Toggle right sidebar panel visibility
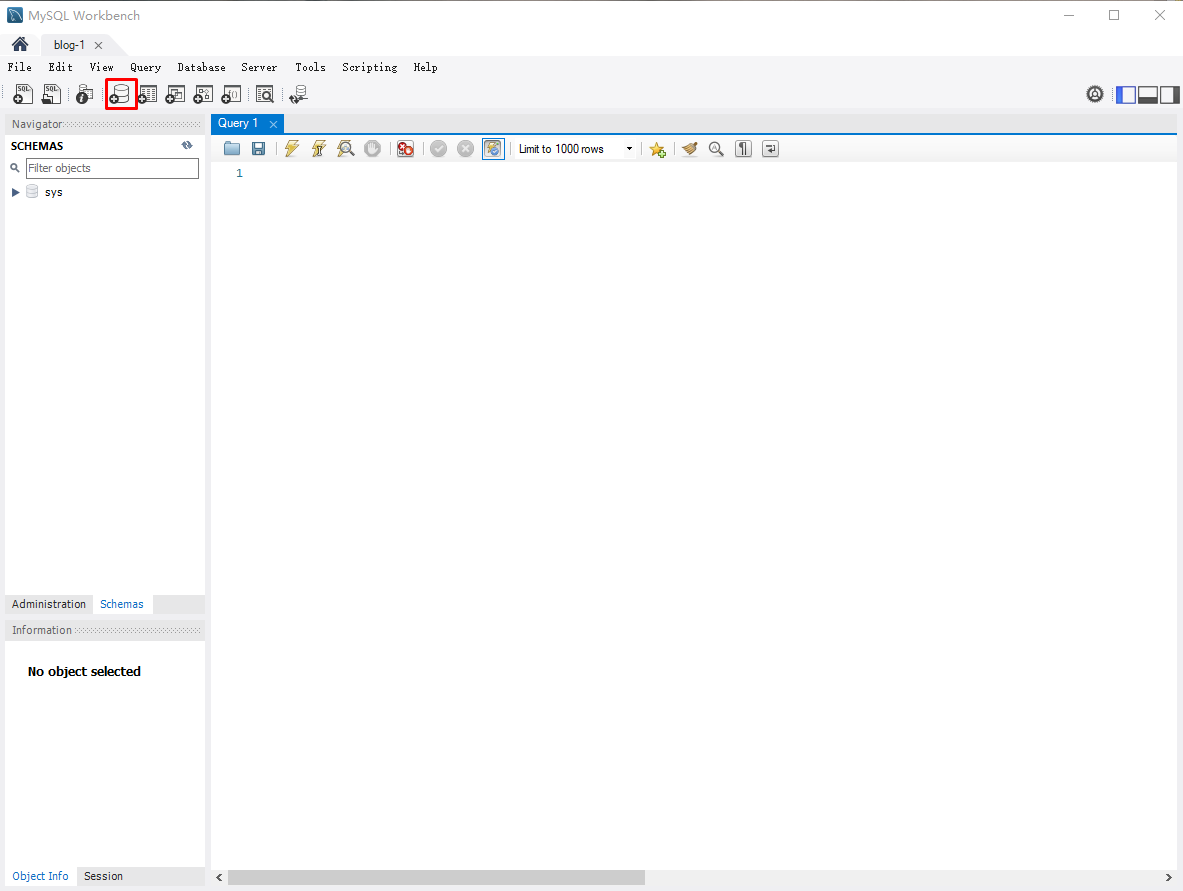The width and height of the screenshot is (1183, 891). [1169, 94]
